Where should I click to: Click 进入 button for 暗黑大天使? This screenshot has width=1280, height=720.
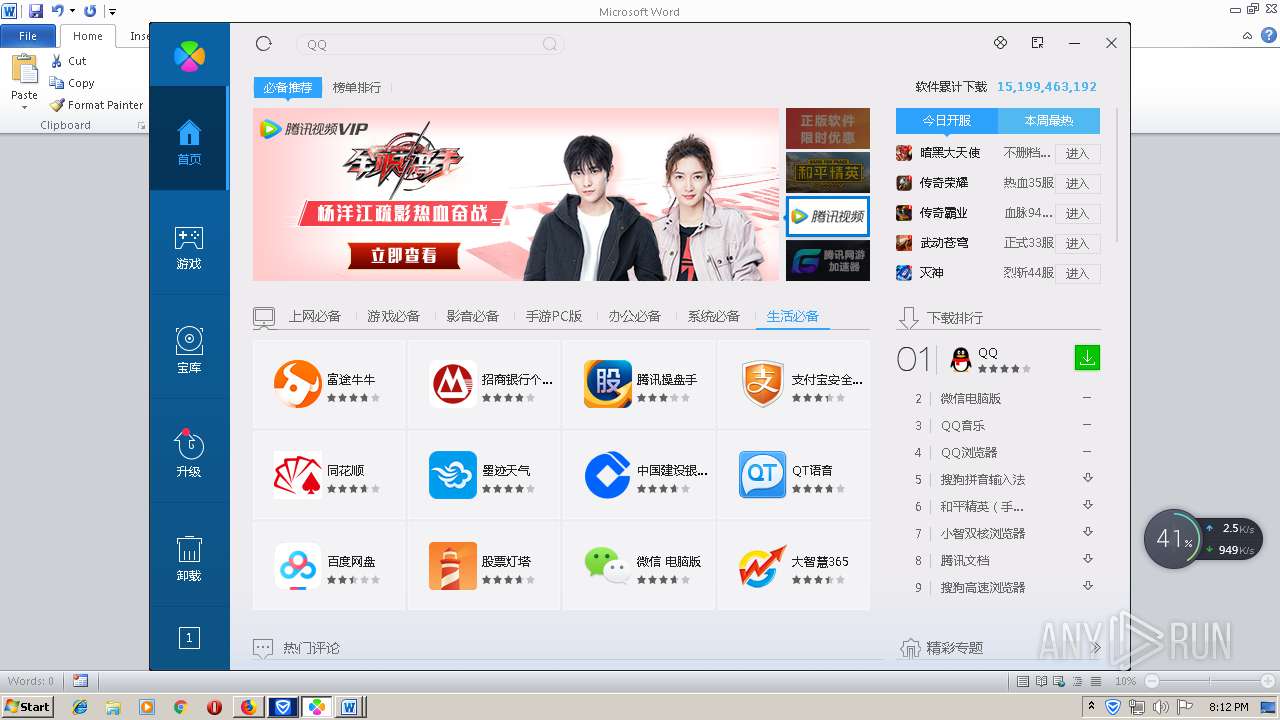1077,153
